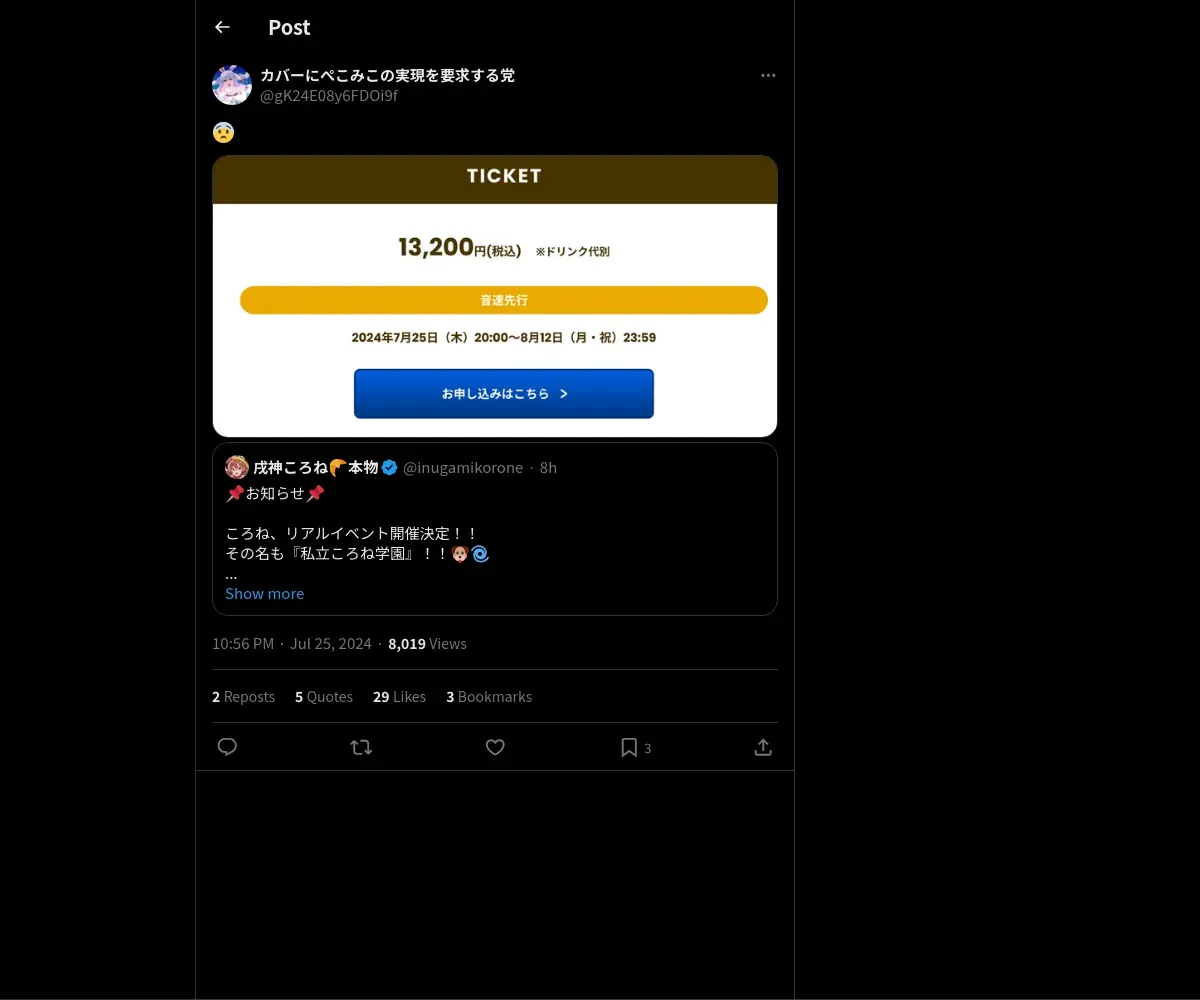The width and height of the screenshot is (1200, 1000).
Task: Click the 3 Bookmarks count
Action: pos(489,697)
